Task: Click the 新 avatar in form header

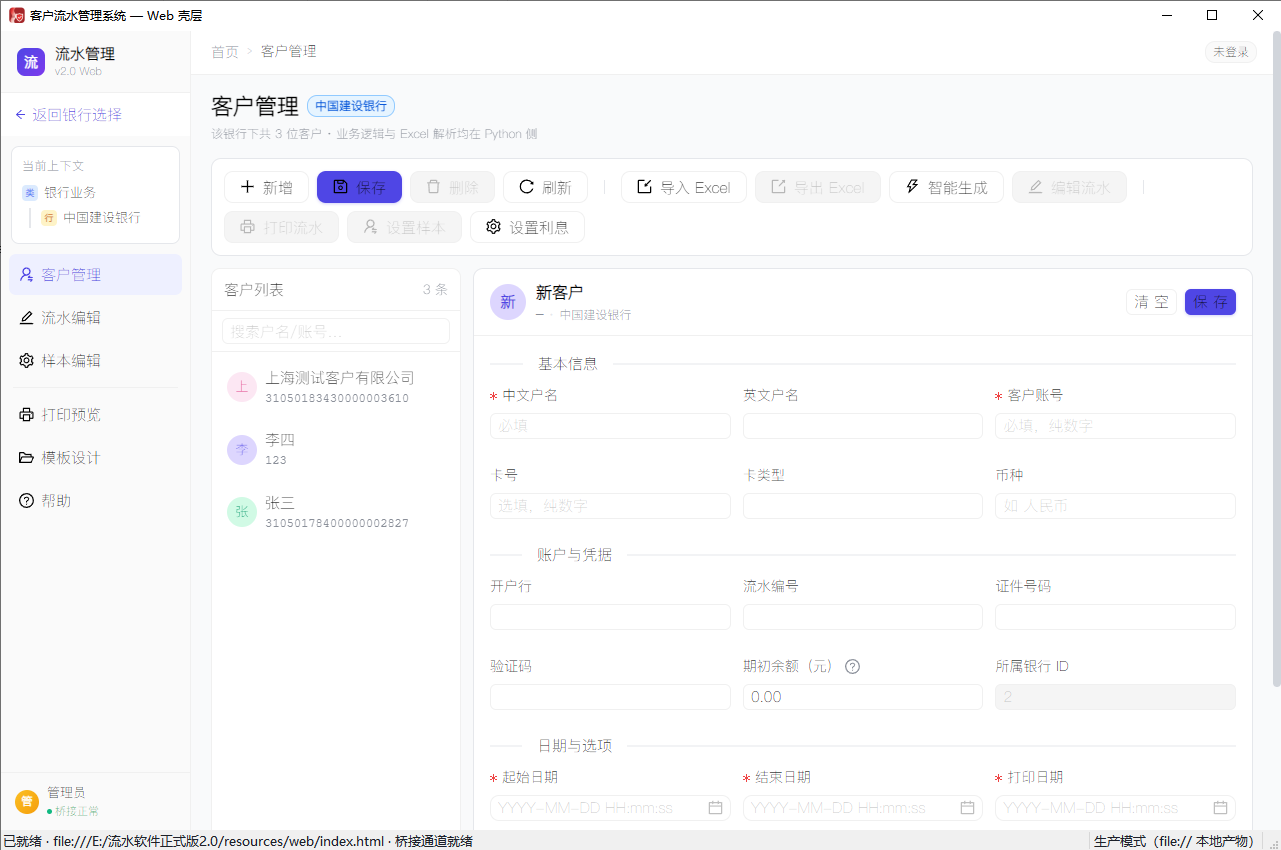Action: pyautogui.click(x=508, y=302)
